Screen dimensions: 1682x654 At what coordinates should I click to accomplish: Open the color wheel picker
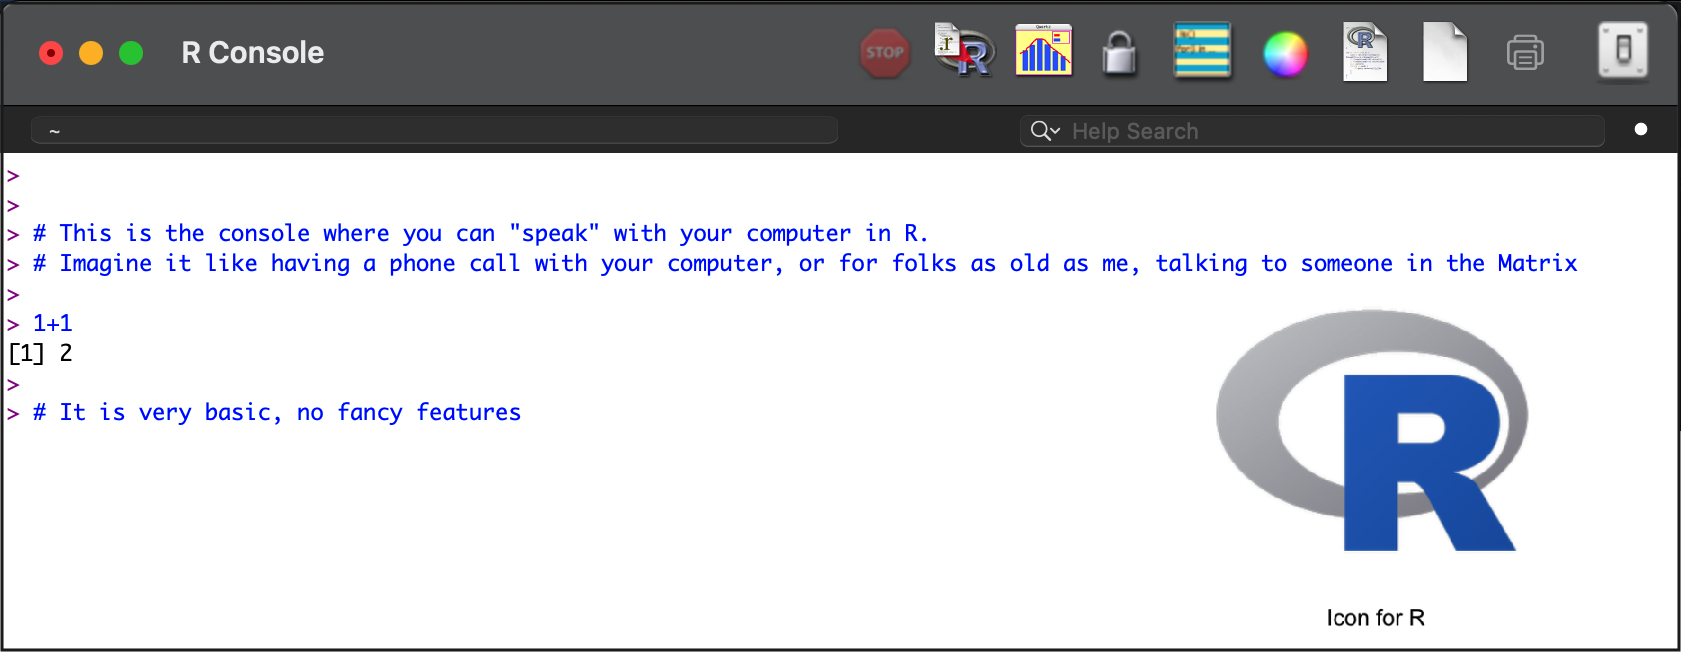click(x=1285, y=54)
